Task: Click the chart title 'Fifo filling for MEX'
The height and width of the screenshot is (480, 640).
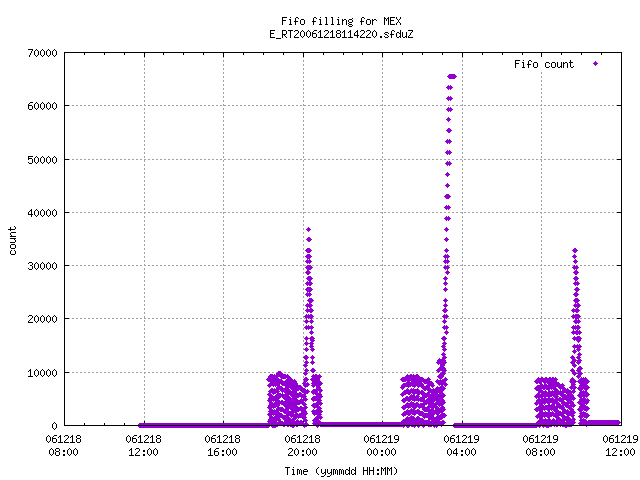Action: [x=341, y=21]
